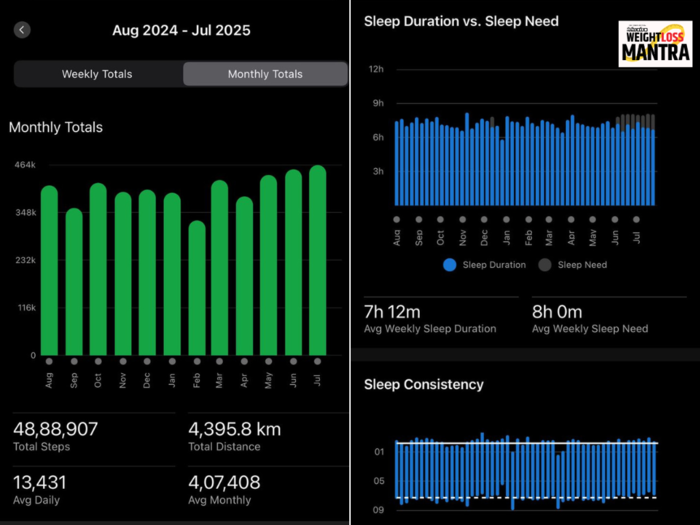This screenshot has width=700, height=525.
Task: Select the Aug marker dot in steps chart
Action: pos(49,361)
